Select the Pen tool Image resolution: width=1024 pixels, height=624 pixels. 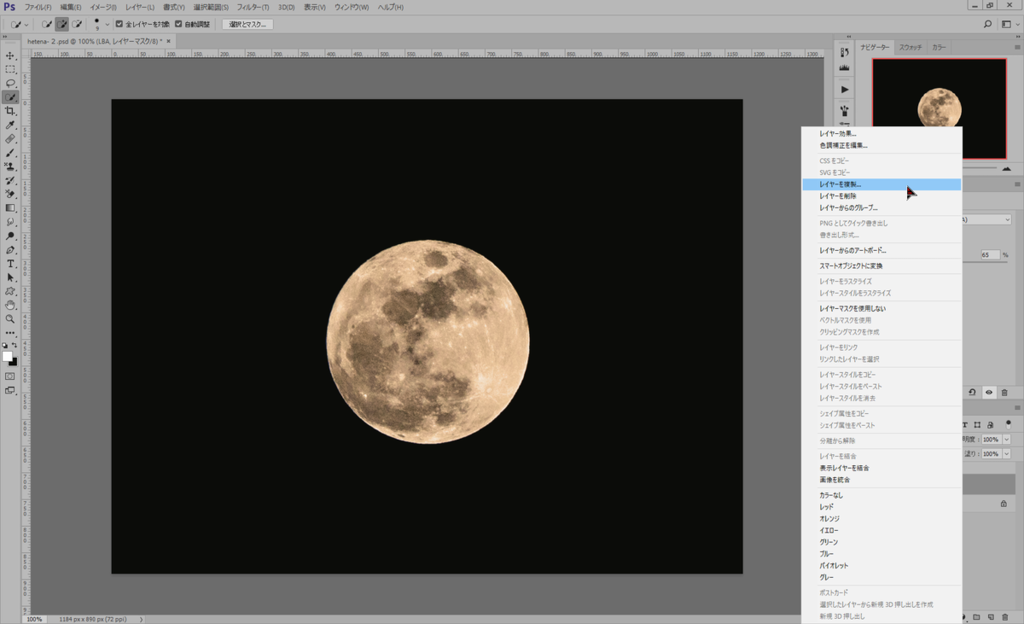coord(10,250)
